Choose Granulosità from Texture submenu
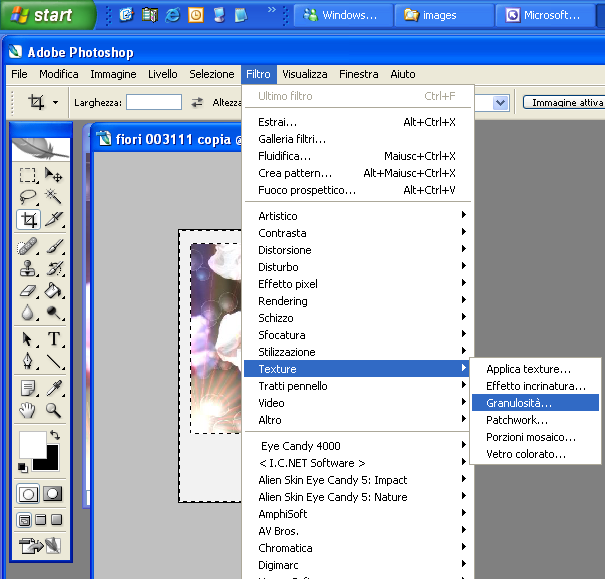 (536, 403)
